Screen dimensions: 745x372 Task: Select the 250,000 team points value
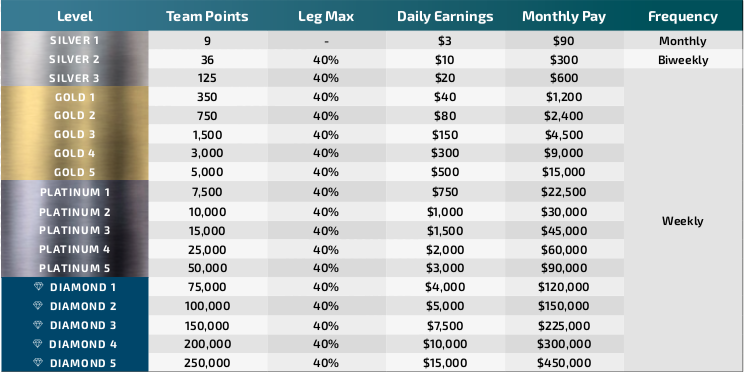coord(207,362)
